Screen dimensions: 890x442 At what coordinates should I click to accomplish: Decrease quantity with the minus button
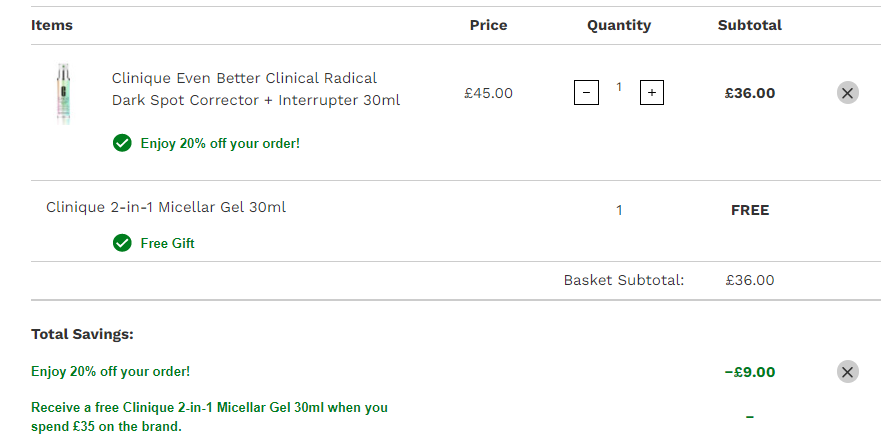(x=586, y=92)
